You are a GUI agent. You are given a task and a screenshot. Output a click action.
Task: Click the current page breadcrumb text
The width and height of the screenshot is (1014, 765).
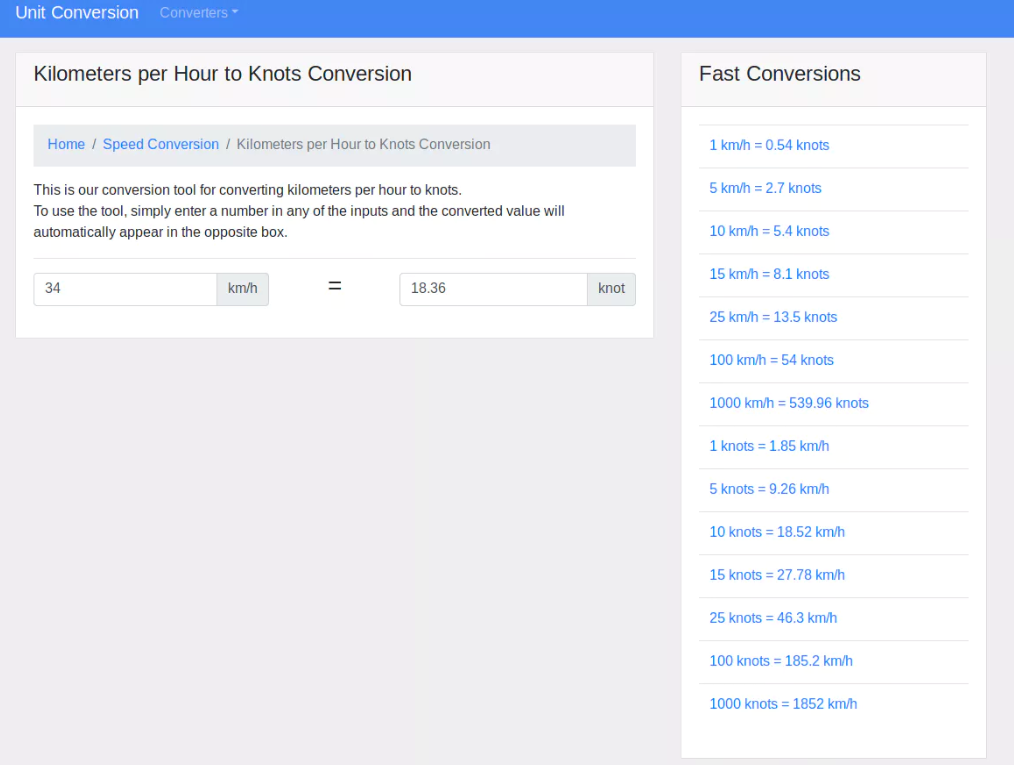363,144
